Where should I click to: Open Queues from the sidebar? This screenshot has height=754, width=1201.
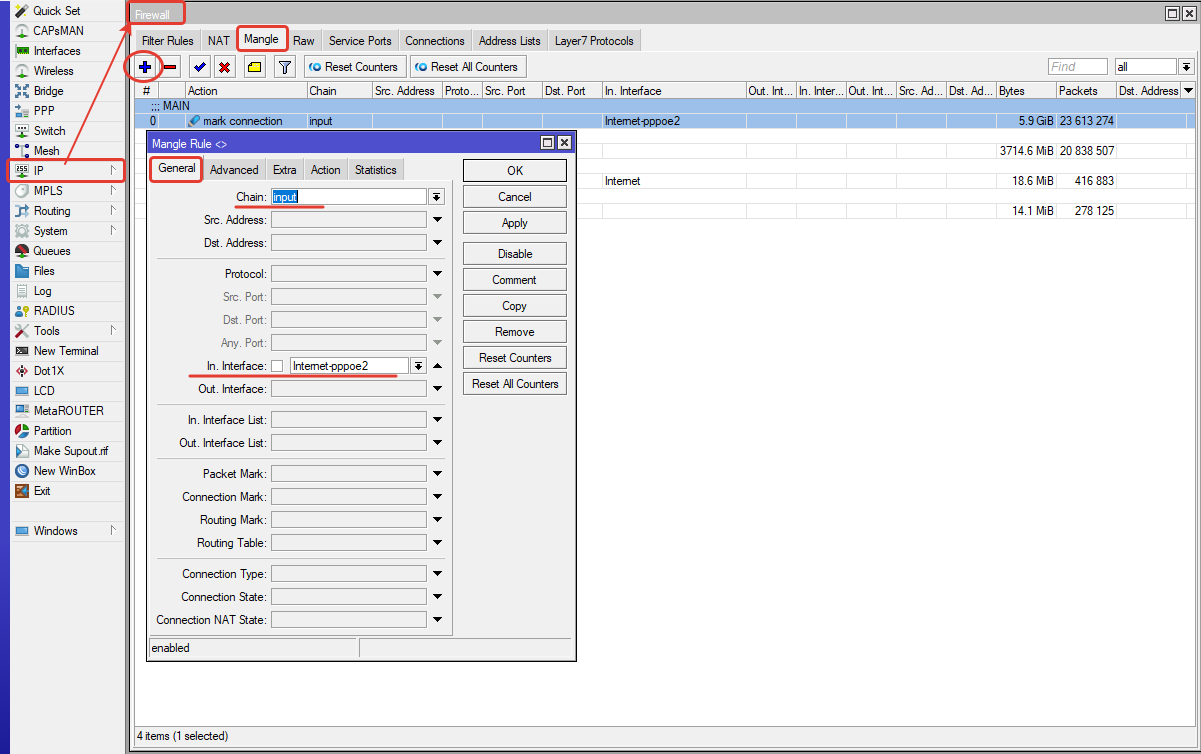[x=51, y=251]
